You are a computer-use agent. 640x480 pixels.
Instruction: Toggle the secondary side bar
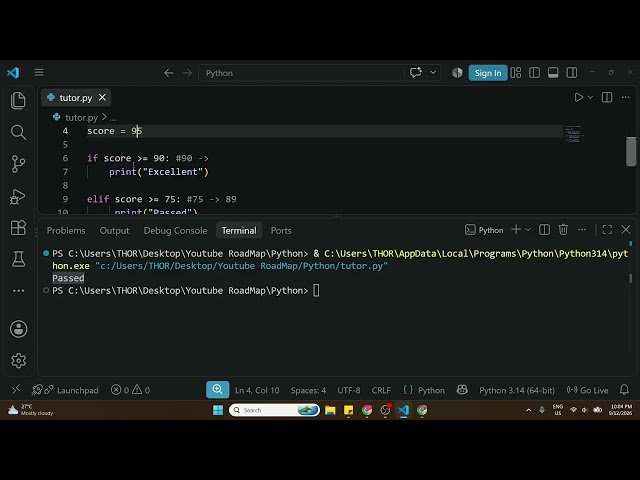click(572, 73)
